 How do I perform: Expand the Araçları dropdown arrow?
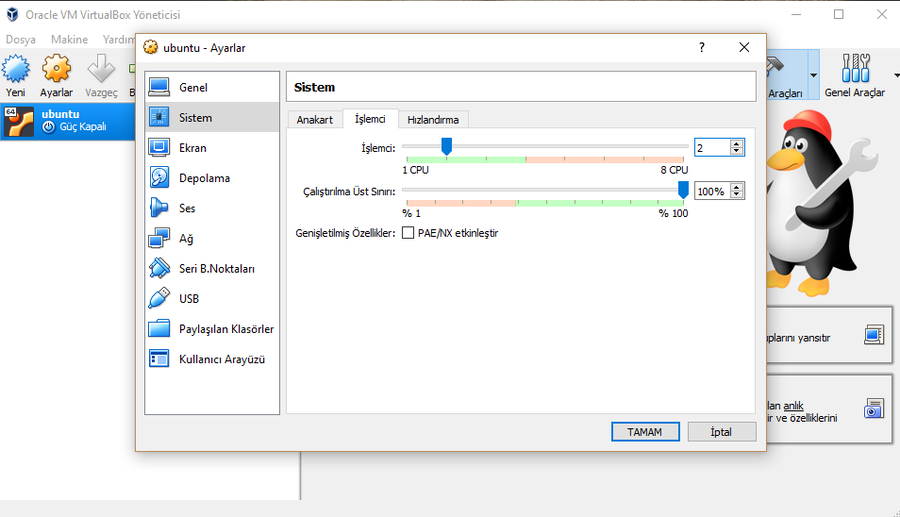tap(813, 76)
